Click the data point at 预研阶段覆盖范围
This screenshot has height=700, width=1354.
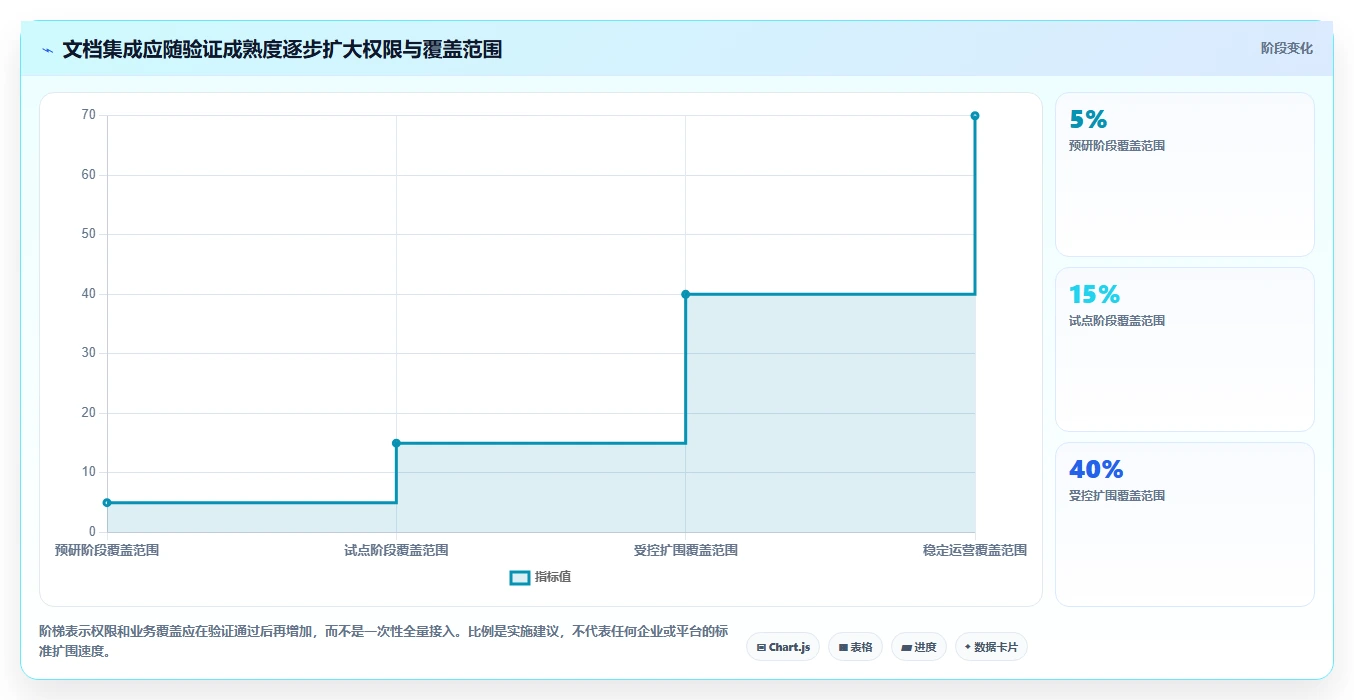click(107, 503)
